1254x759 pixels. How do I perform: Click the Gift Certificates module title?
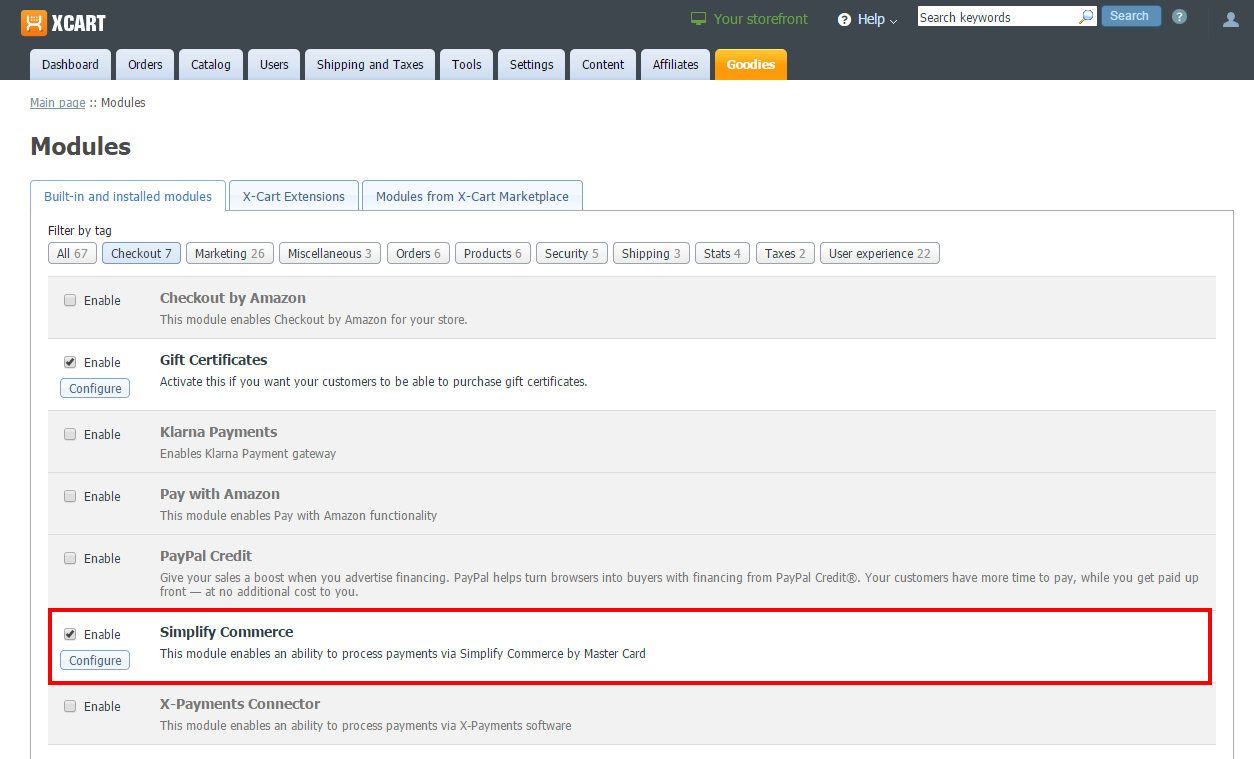pyautogui.click(x=214, y=360)
